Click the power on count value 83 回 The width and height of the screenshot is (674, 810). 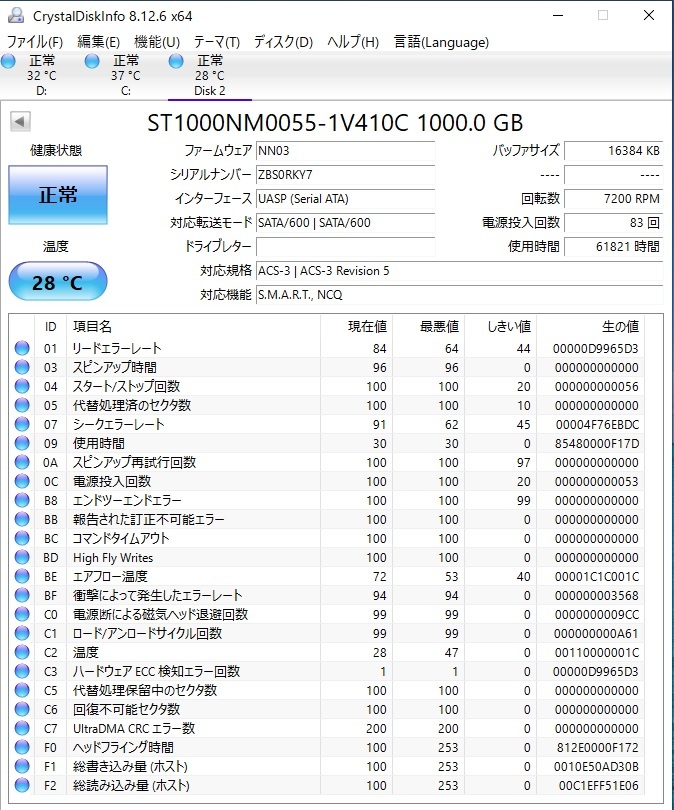pos(614,223)
